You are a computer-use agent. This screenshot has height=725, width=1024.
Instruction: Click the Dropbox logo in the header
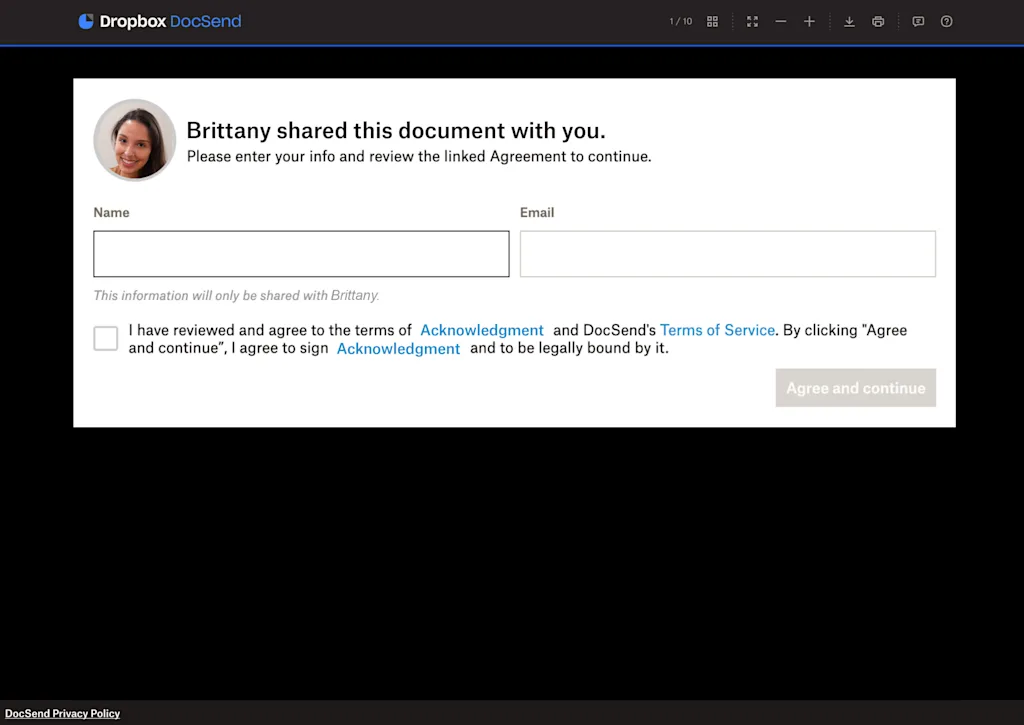(x=85, y=21)
